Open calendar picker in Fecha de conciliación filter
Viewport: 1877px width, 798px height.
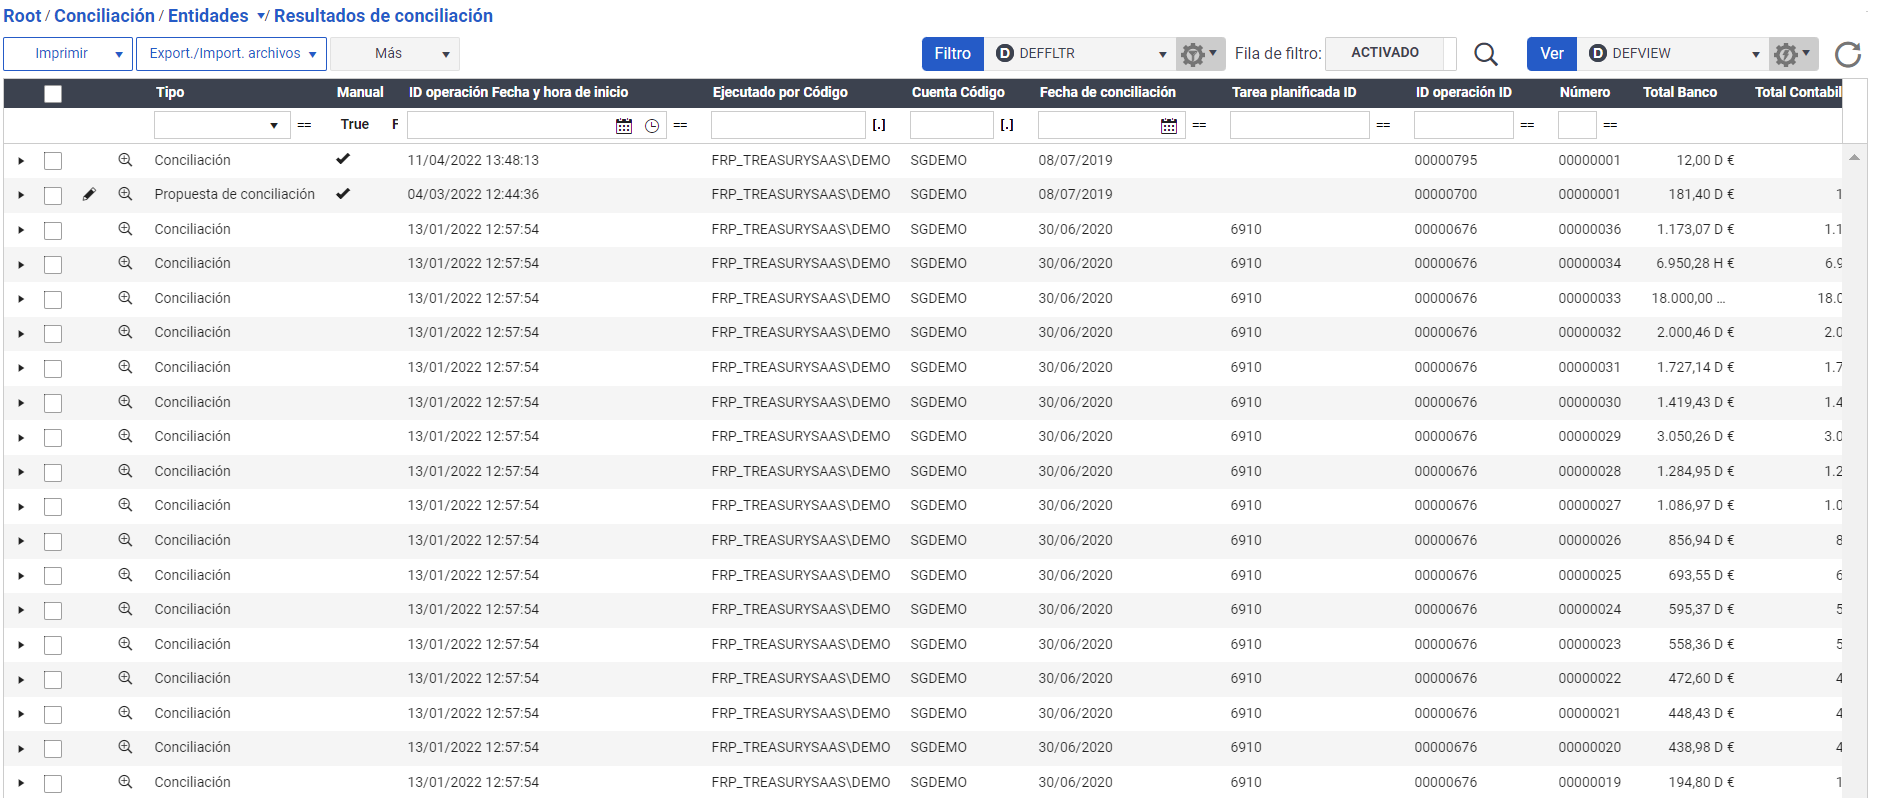click(x=1168, y=126)
